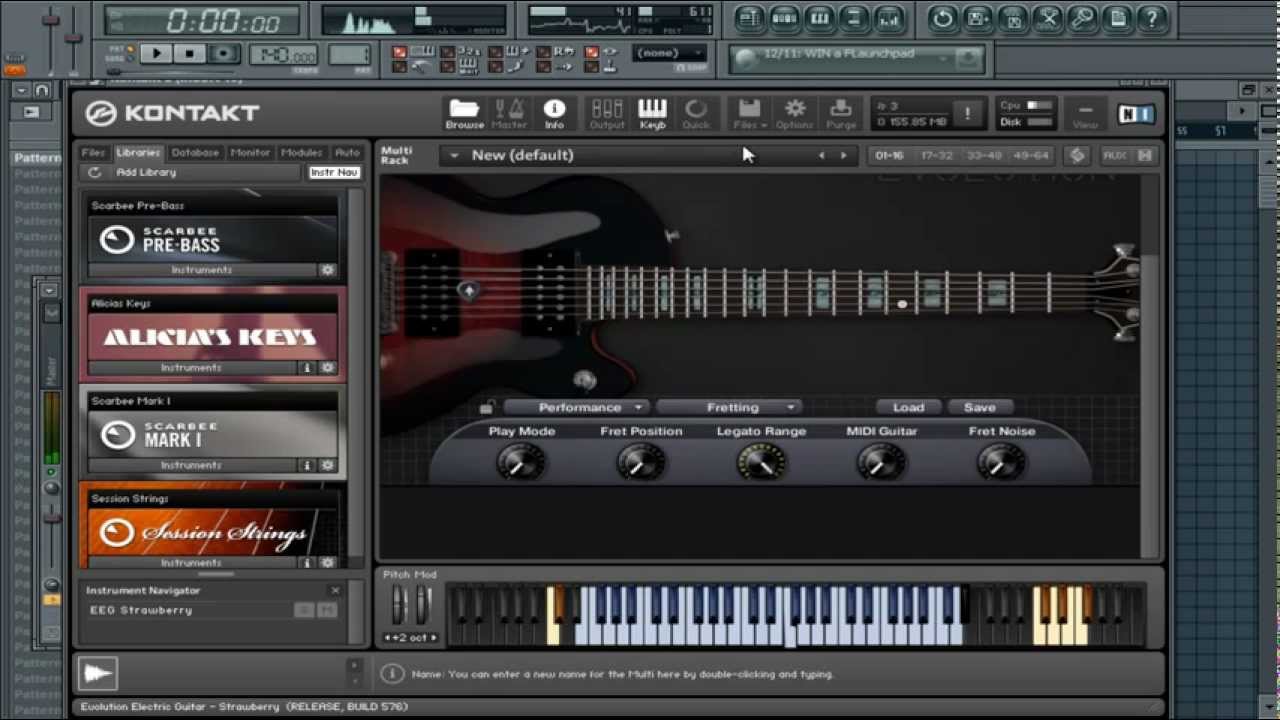The image size is (1280, 720).
Task: Toggle the KSP rack icon beside 49-64
Action: click(1077, 155)
